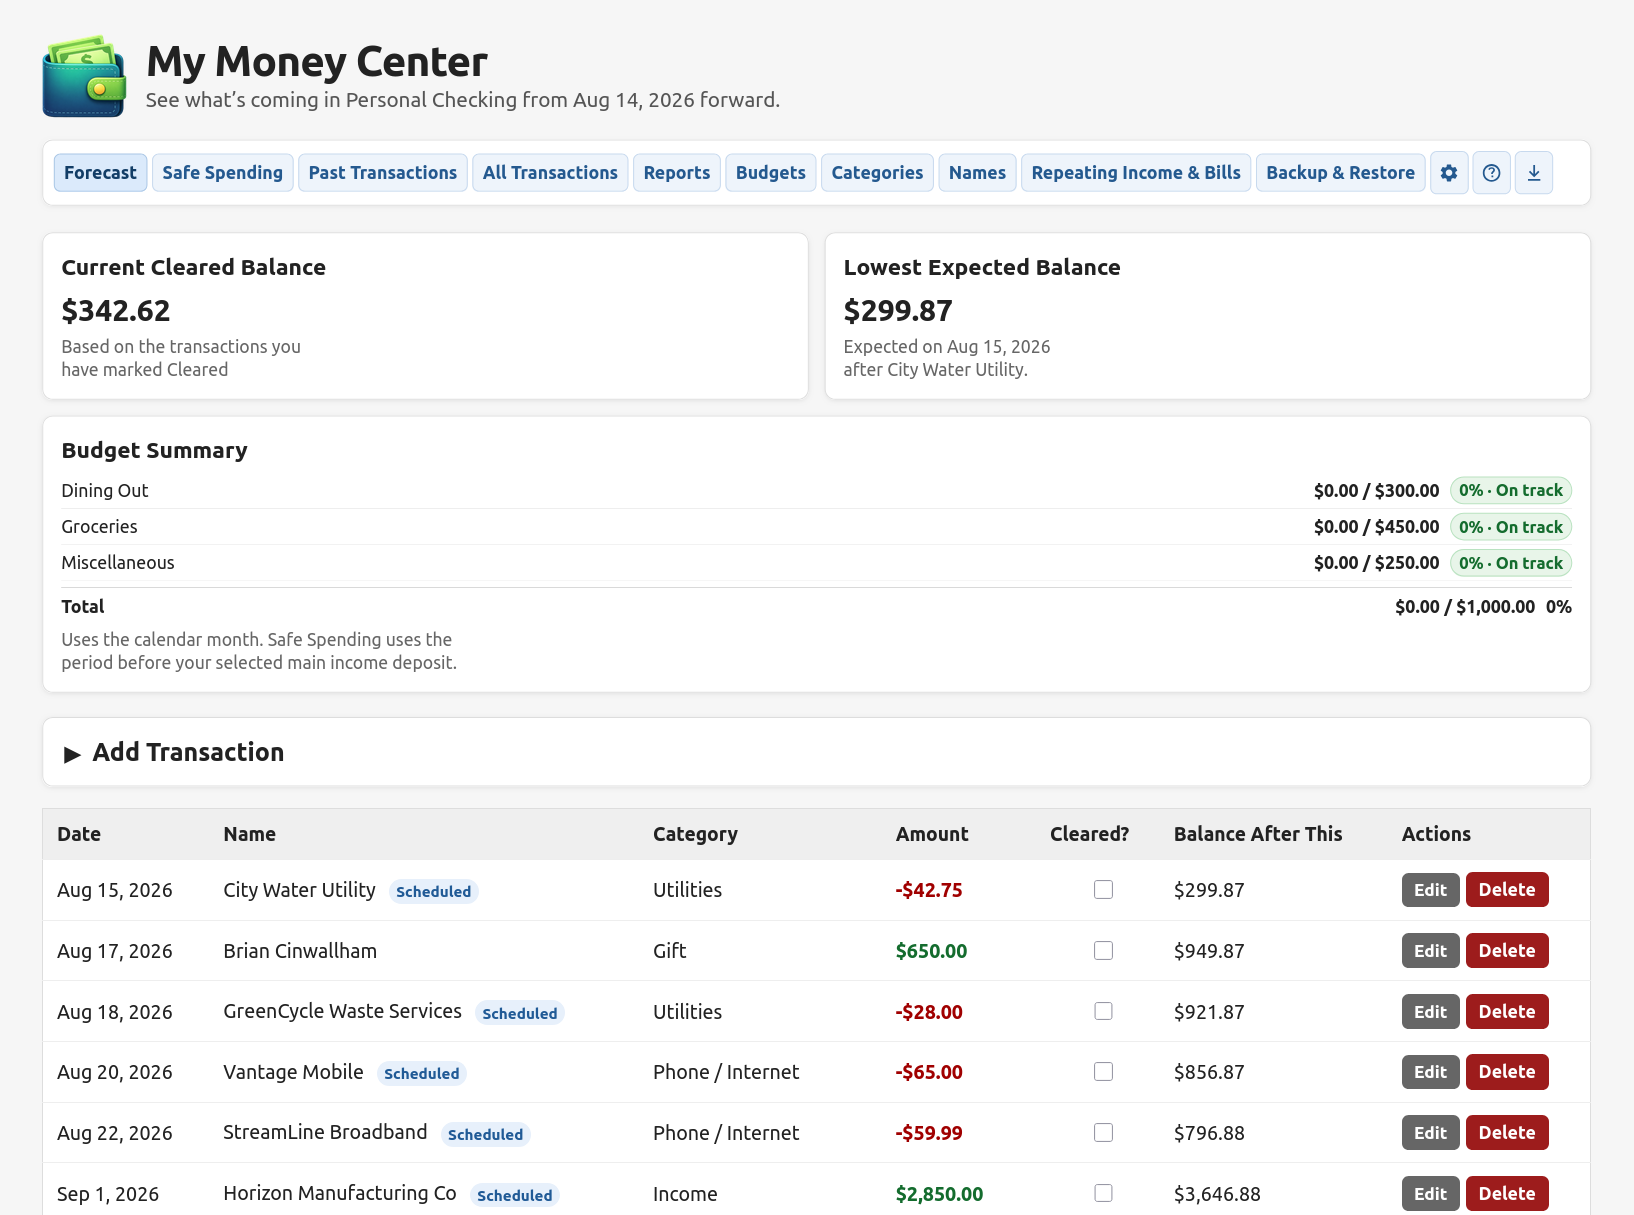Open Backup & Restore tab

point(1340,173)
